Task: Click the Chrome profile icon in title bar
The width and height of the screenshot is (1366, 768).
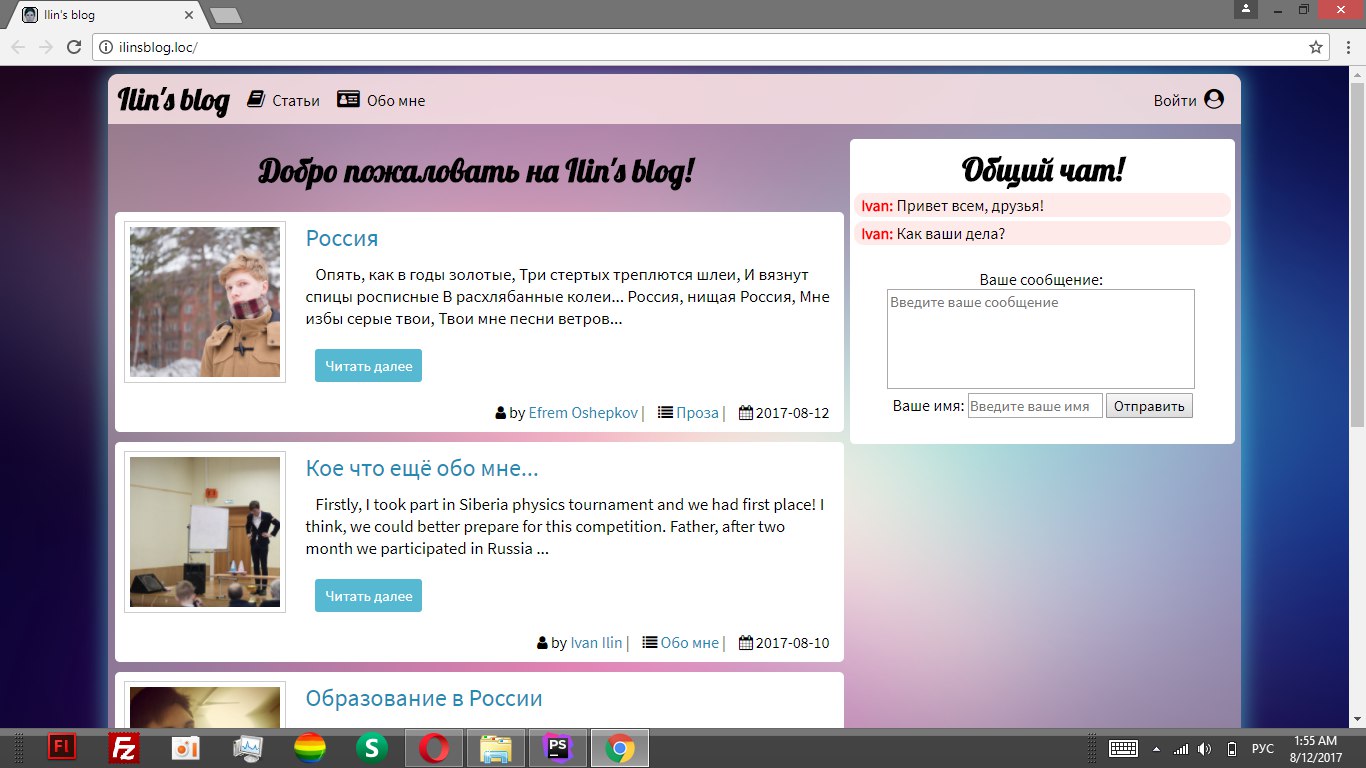Action: pos(1246,9)
